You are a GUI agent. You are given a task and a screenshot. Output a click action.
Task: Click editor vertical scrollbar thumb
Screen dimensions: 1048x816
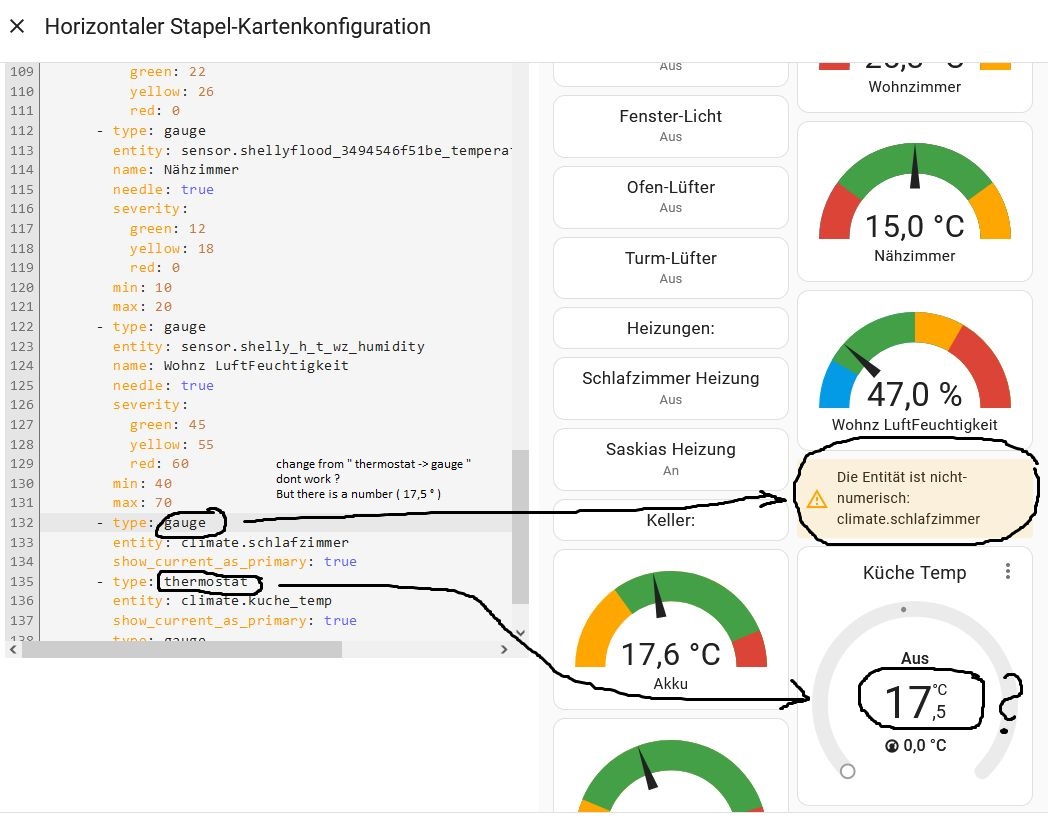click(520, 527)
